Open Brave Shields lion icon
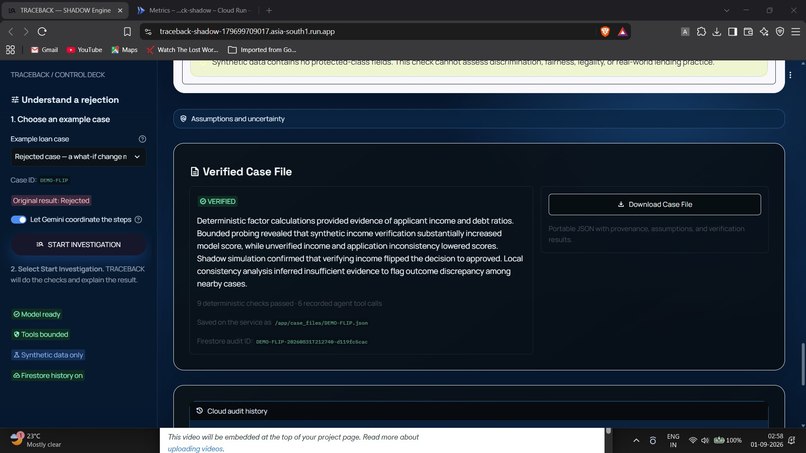This screenshot has width=806, height=453. click(x=605, y=32)
